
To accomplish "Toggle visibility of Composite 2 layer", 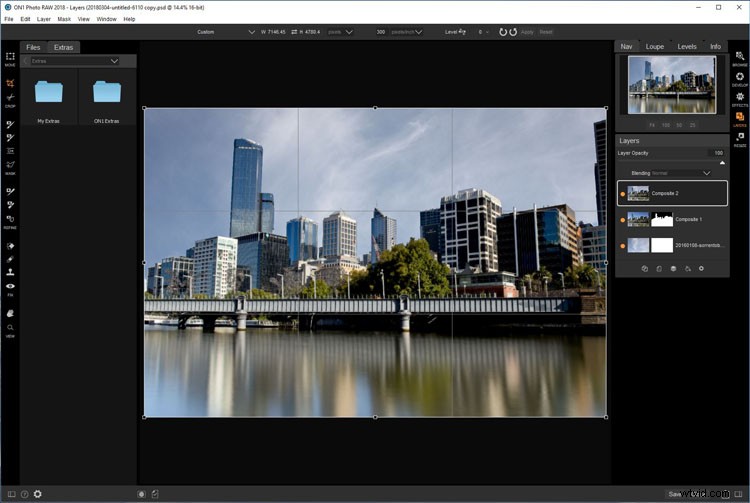I will coord(622,194).
